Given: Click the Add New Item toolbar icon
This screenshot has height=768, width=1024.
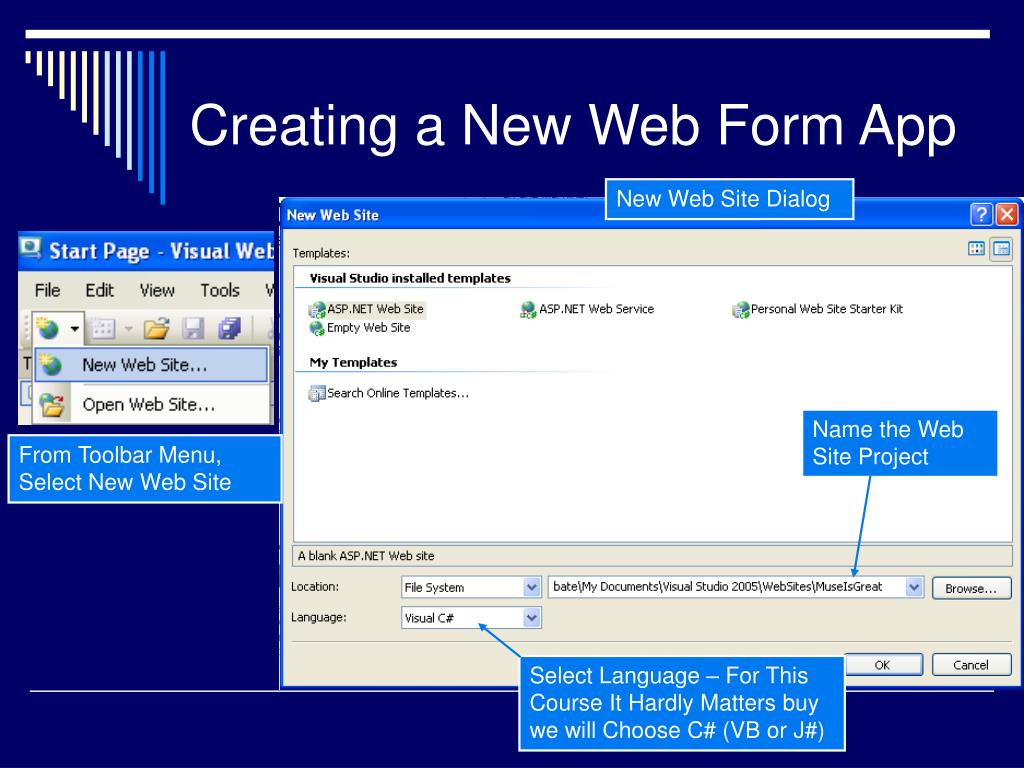Looking at the screenshot, I should tap(103, 328).
